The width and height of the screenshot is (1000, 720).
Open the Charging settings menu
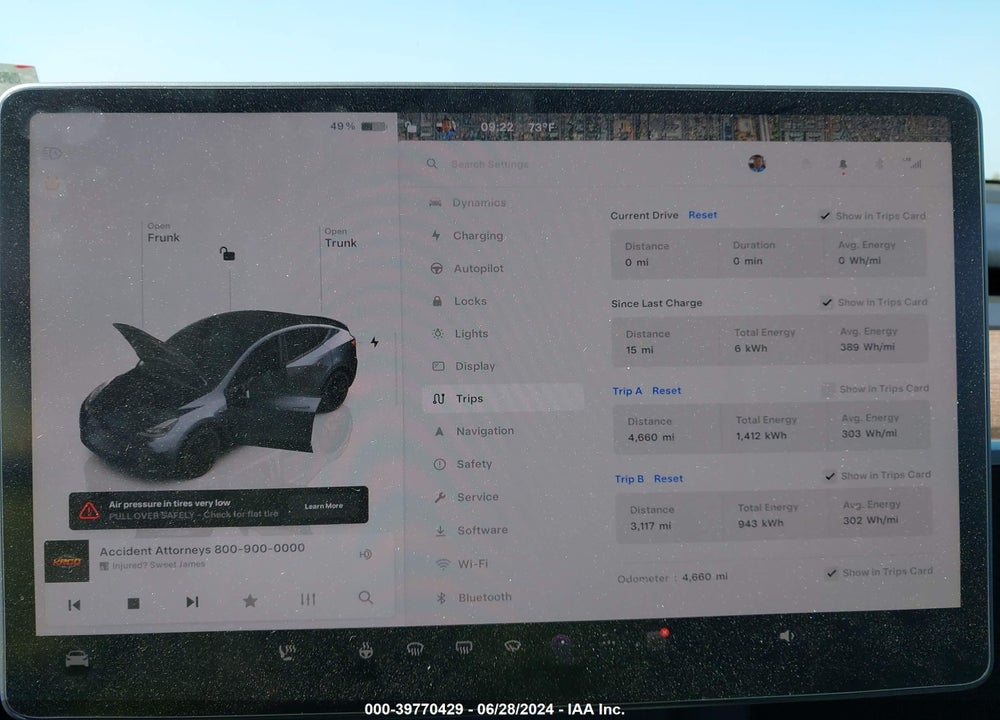[x=468, y=235]
